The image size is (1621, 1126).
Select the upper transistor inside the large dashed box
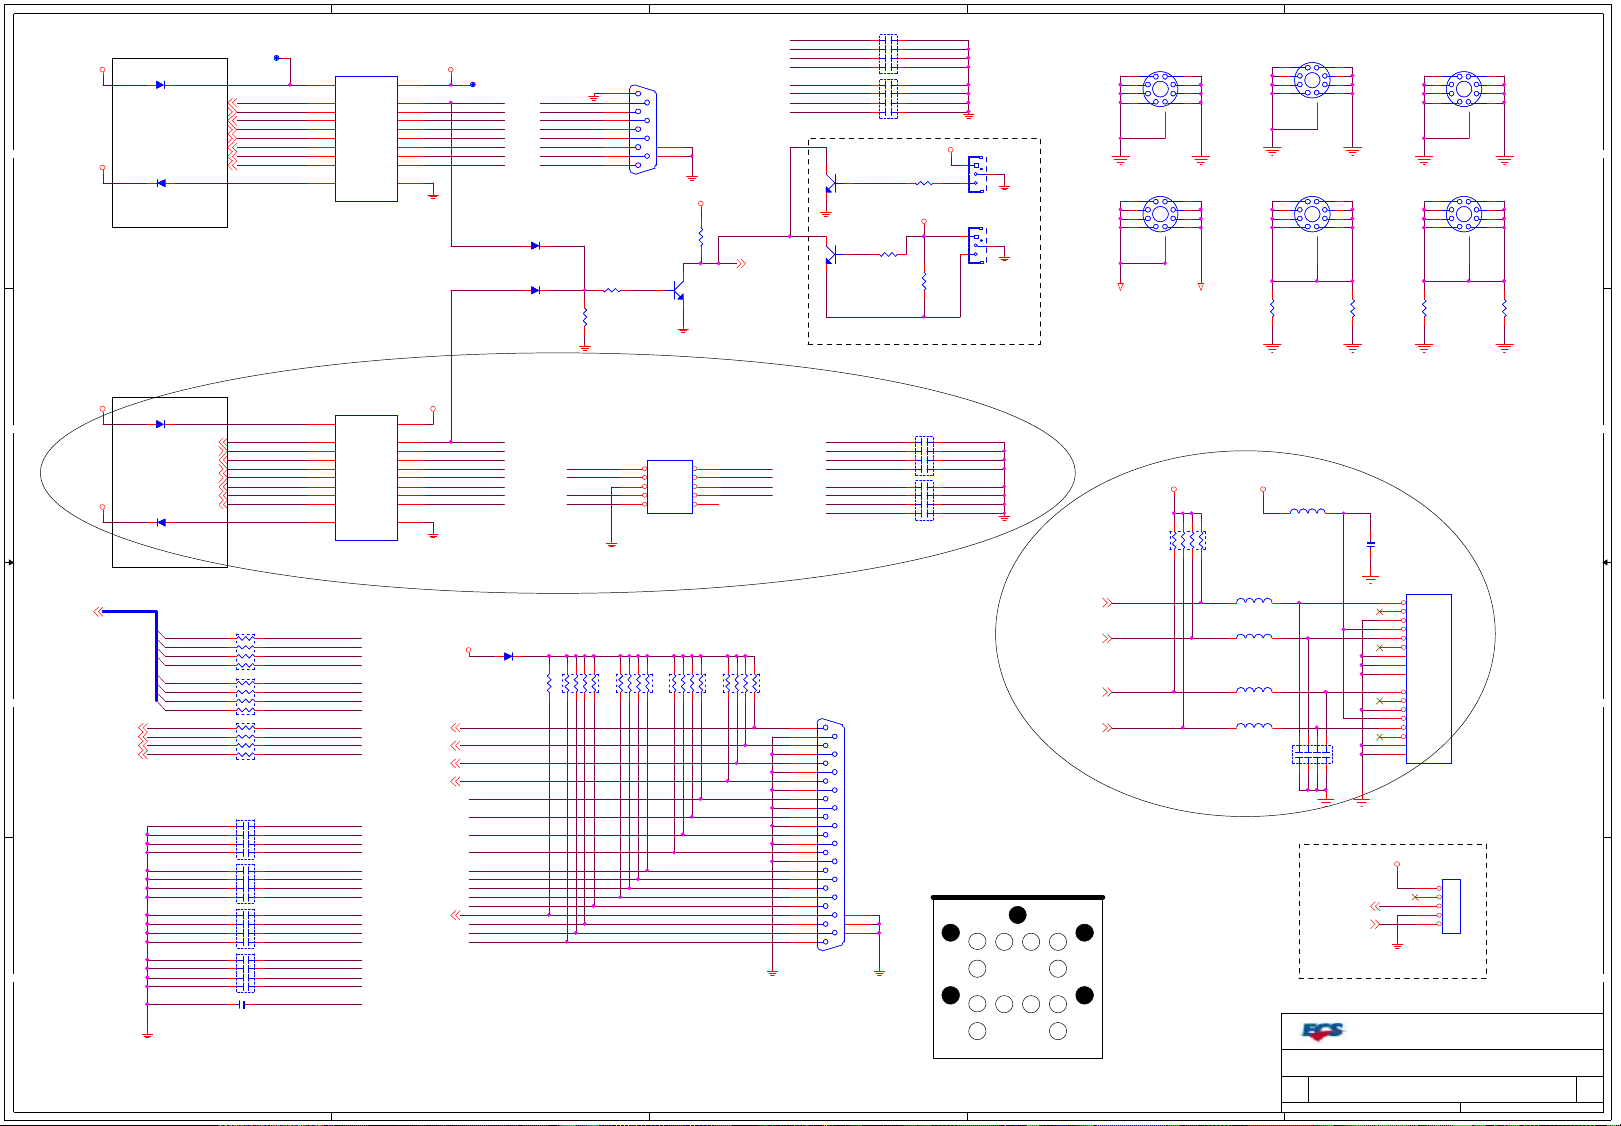coord(830,184)
